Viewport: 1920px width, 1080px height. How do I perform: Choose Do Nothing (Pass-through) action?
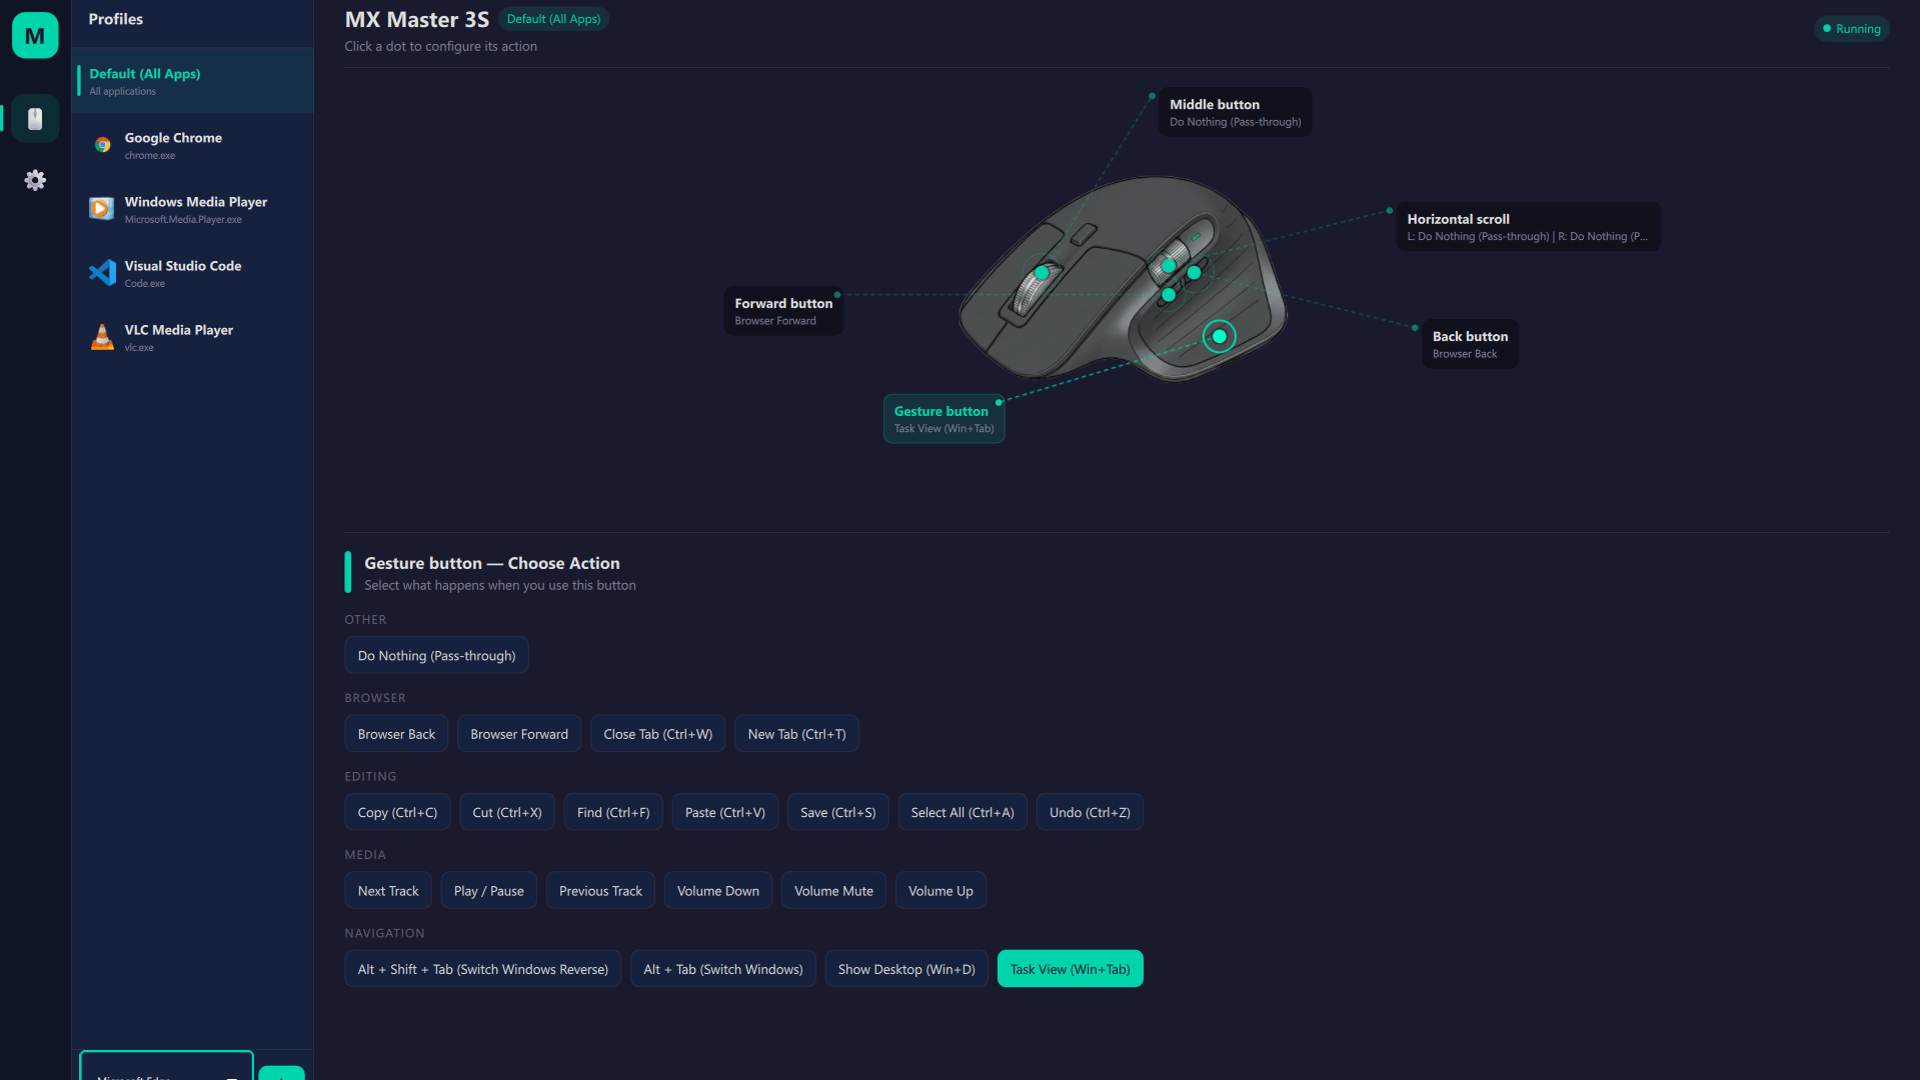pyautogui.click(x=436, y=656)
